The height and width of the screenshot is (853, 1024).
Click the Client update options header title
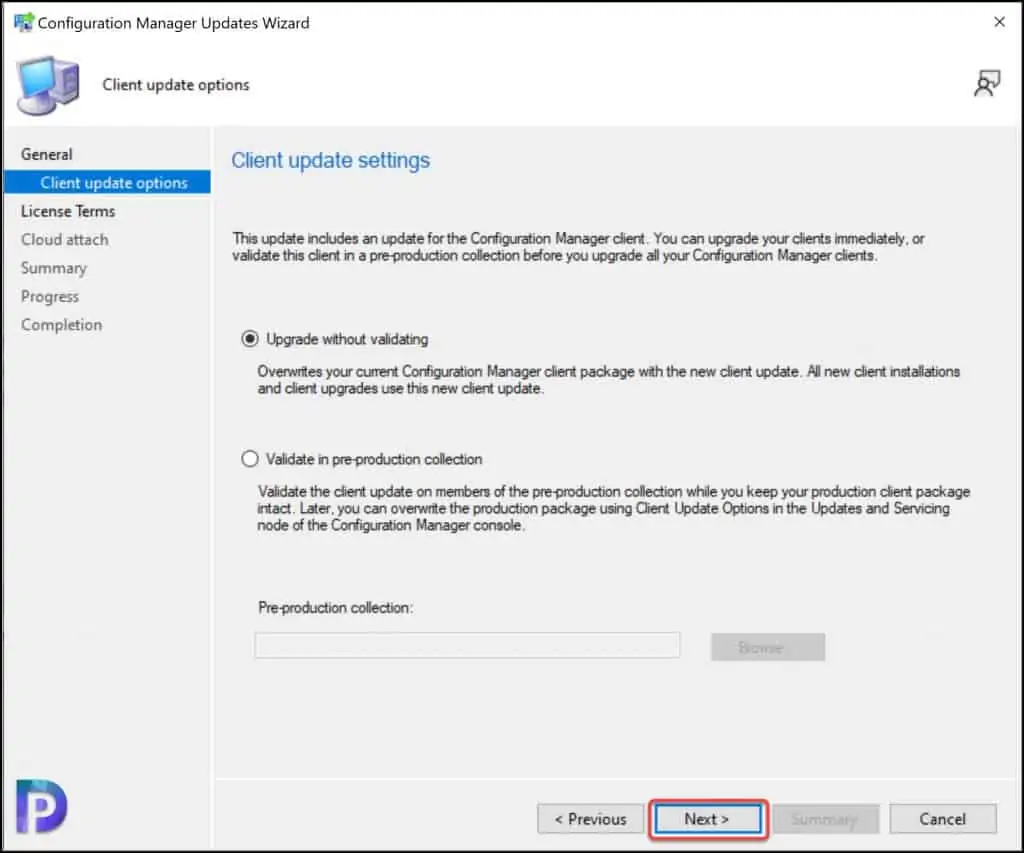[176, 85]
